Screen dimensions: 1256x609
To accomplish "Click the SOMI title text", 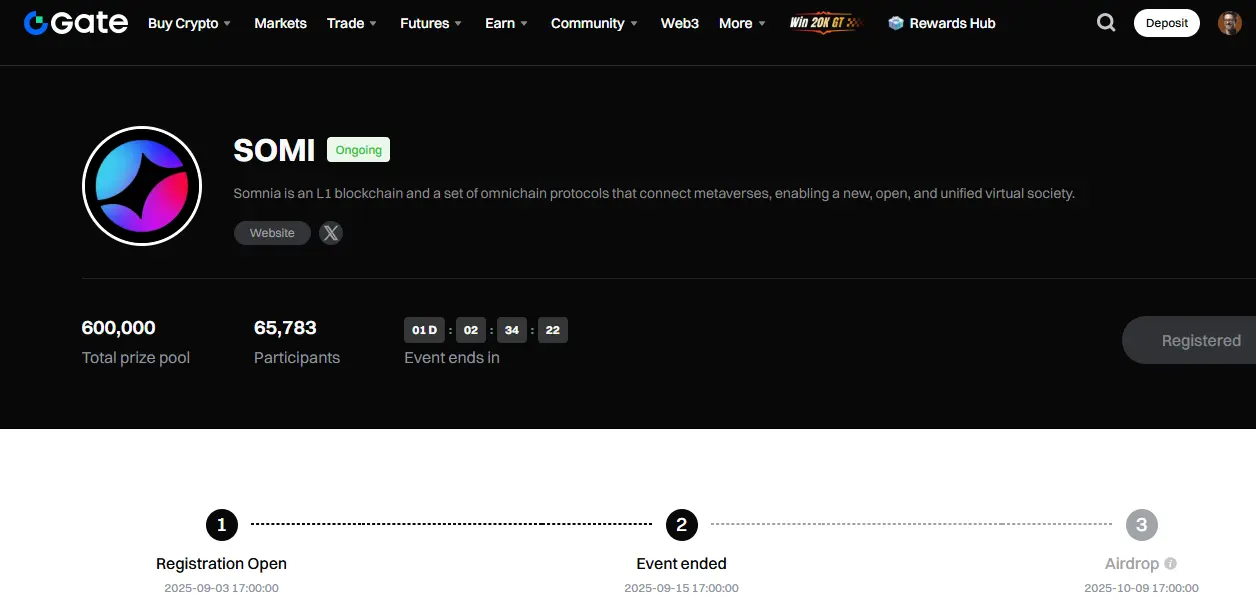I will pyautogui.click(x=274, y=150).
